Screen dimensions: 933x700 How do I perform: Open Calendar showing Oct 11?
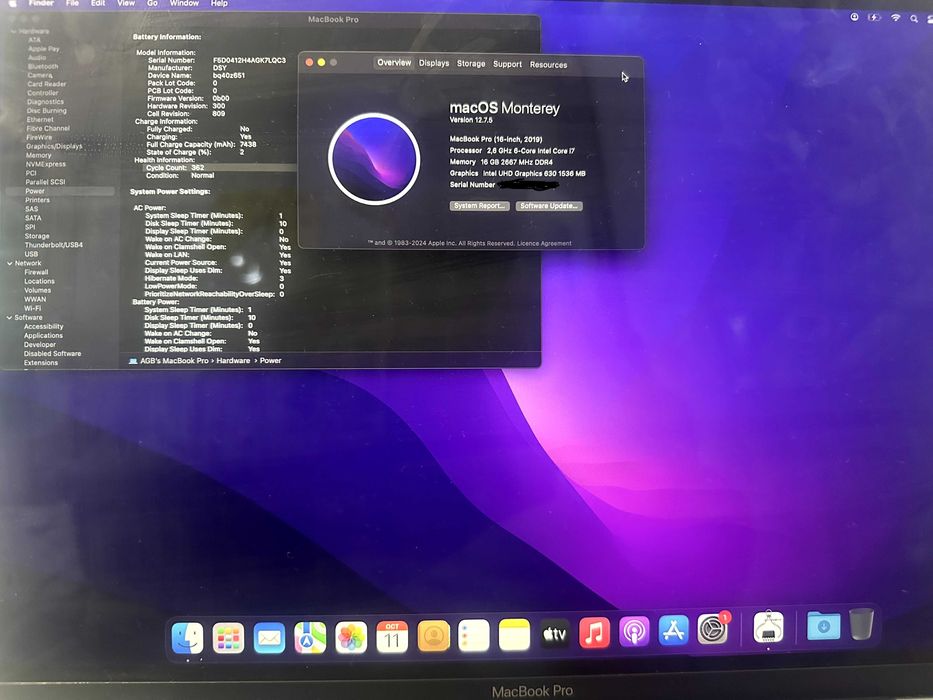(392, 637)
